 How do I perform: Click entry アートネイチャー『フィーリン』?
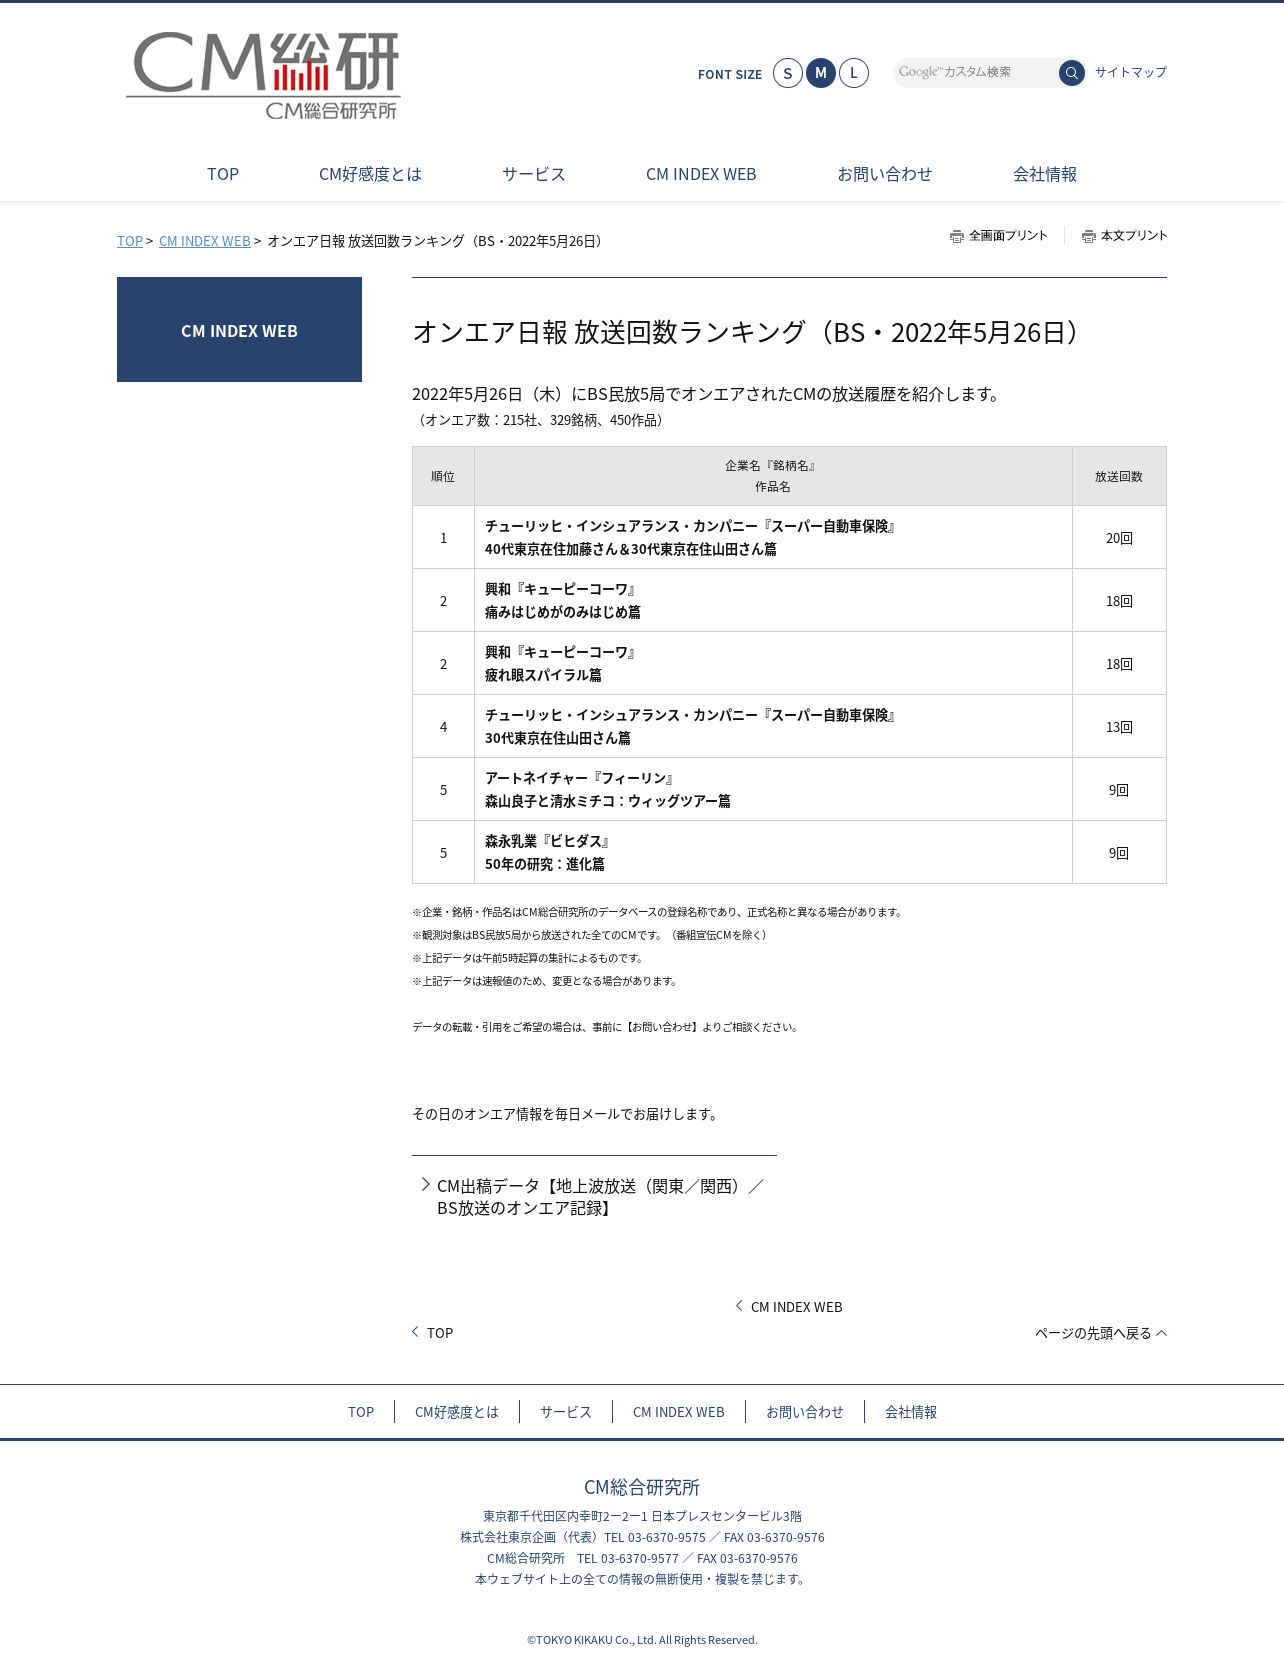tap(579, 778)
